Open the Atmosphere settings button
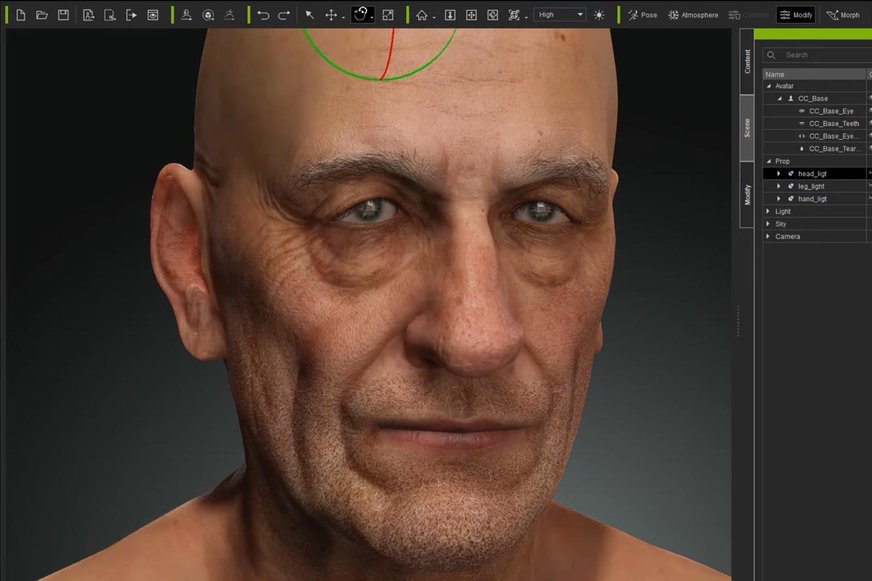872x581 pixels. pyautogui.click(x=693, y=15)
